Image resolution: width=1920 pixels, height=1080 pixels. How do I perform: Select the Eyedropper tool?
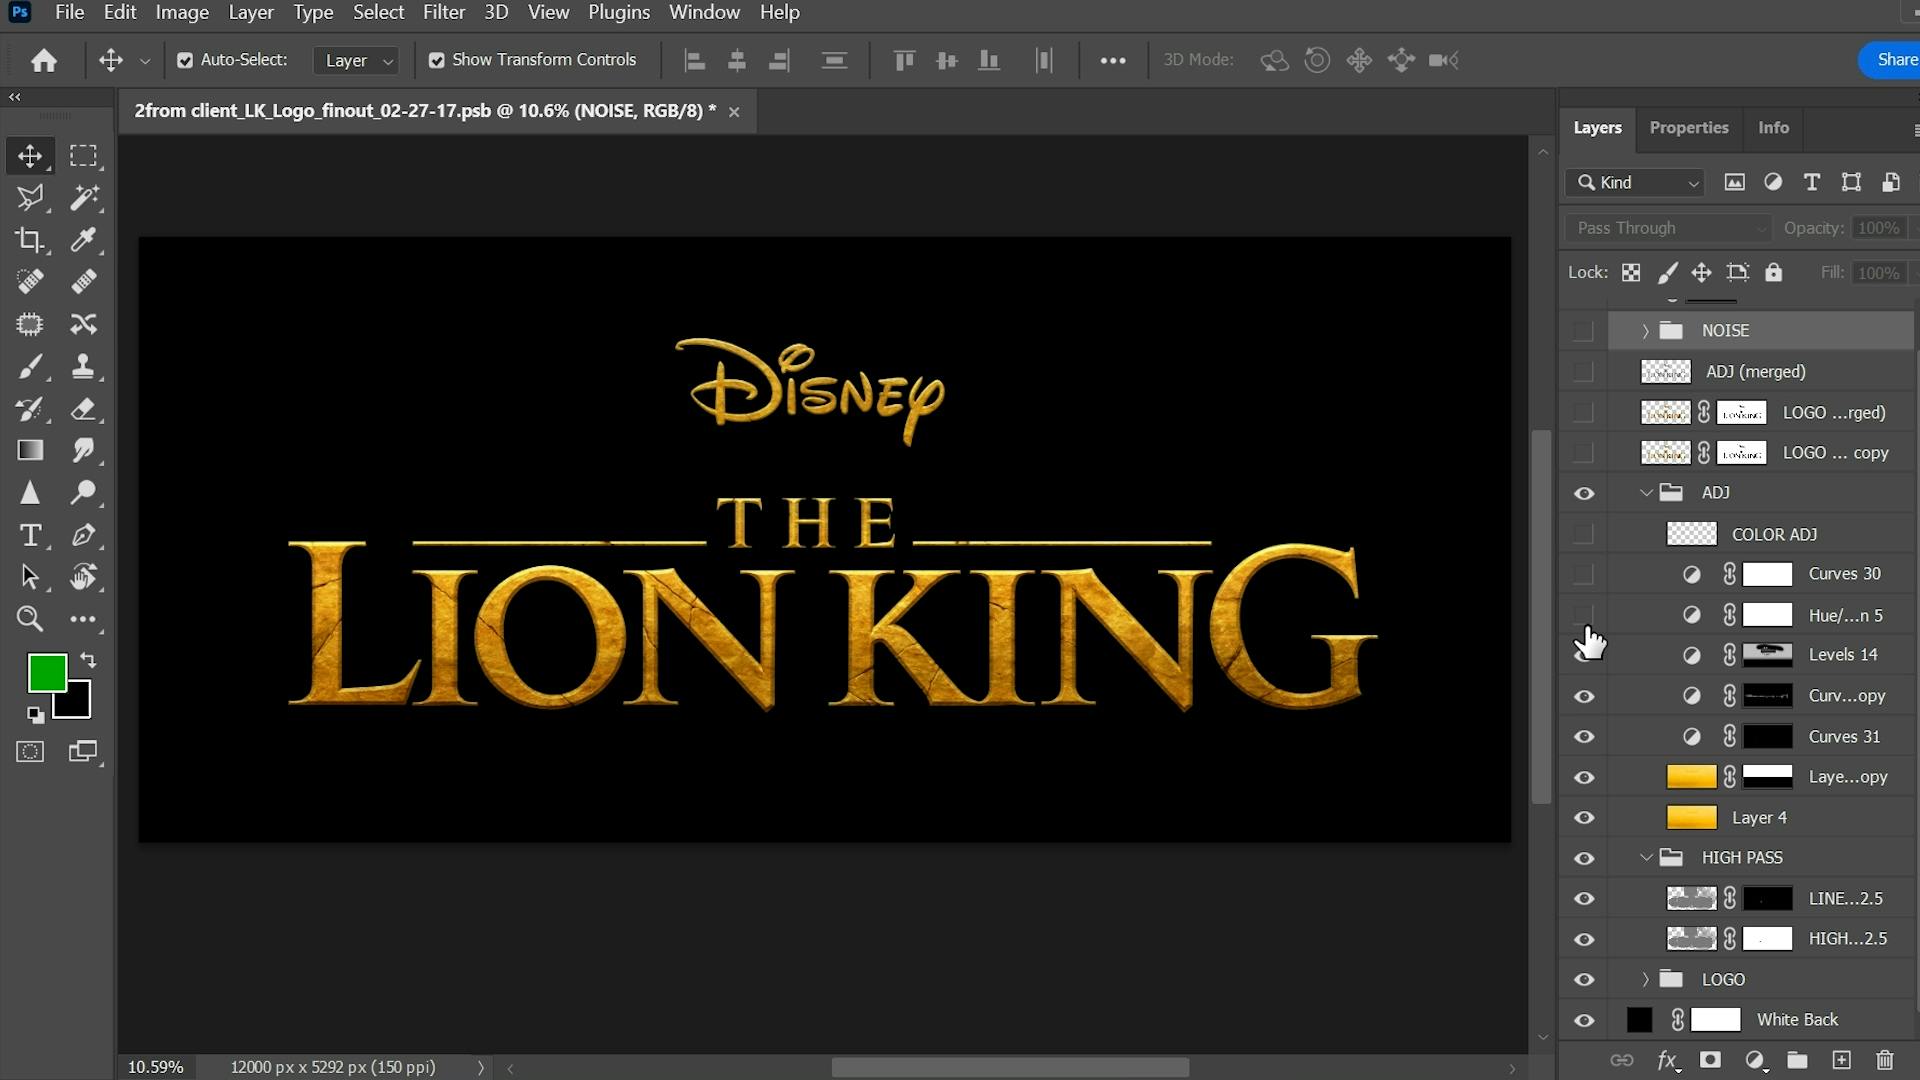[83, 240]
